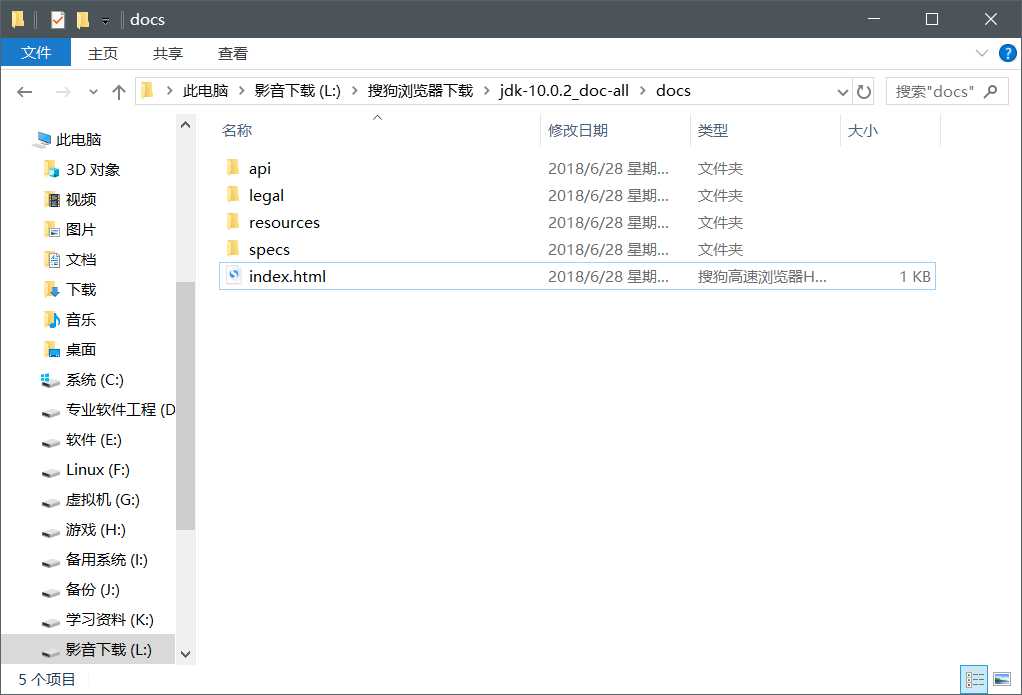Select the specs folder
The image size is (1022, 695).
[577, 249]
